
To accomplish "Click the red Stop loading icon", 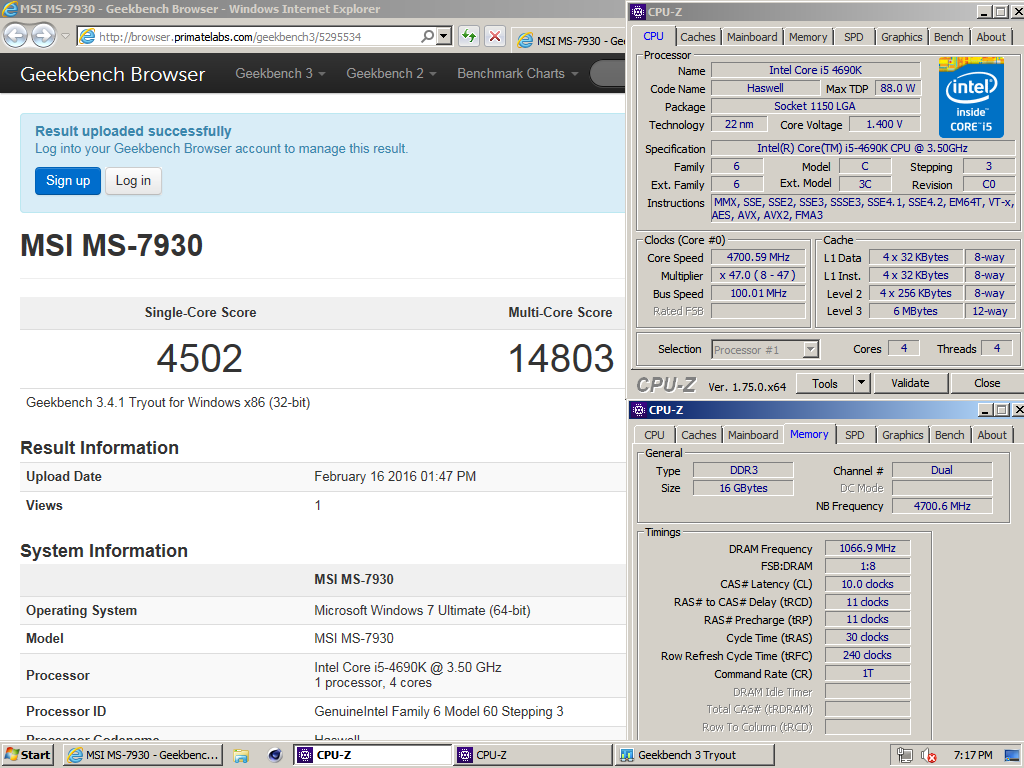I will pos(495,37).
